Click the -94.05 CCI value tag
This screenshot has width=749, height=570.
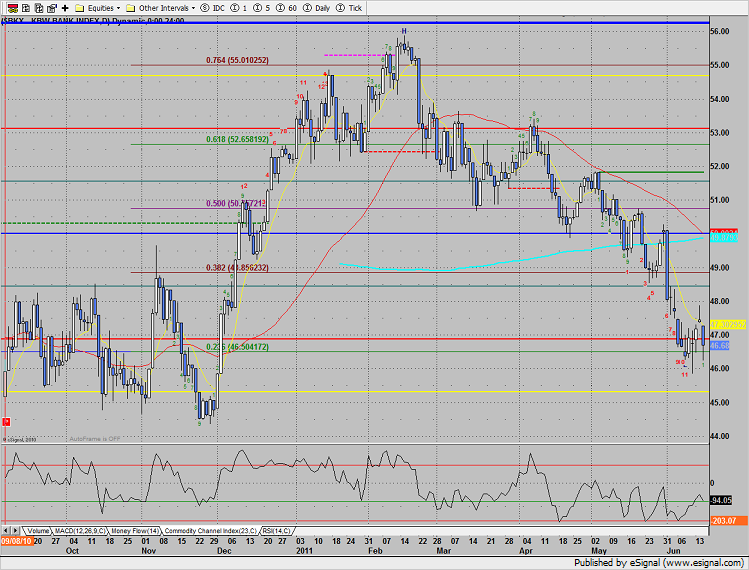tap(721, 501)
